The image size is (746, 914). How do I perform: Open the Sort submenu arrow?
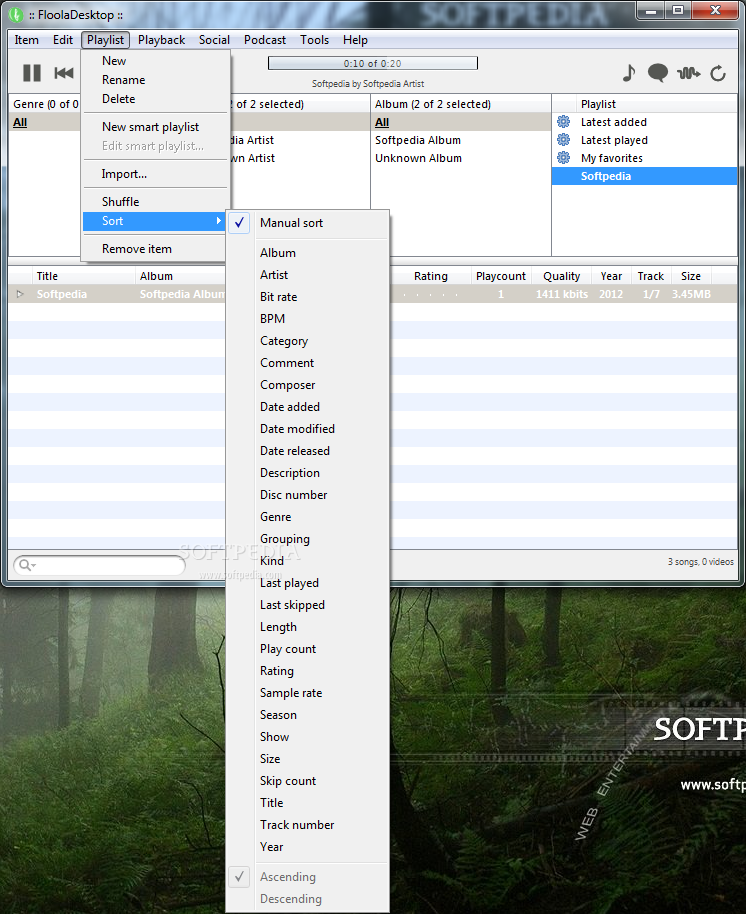(x=219, y=221)
